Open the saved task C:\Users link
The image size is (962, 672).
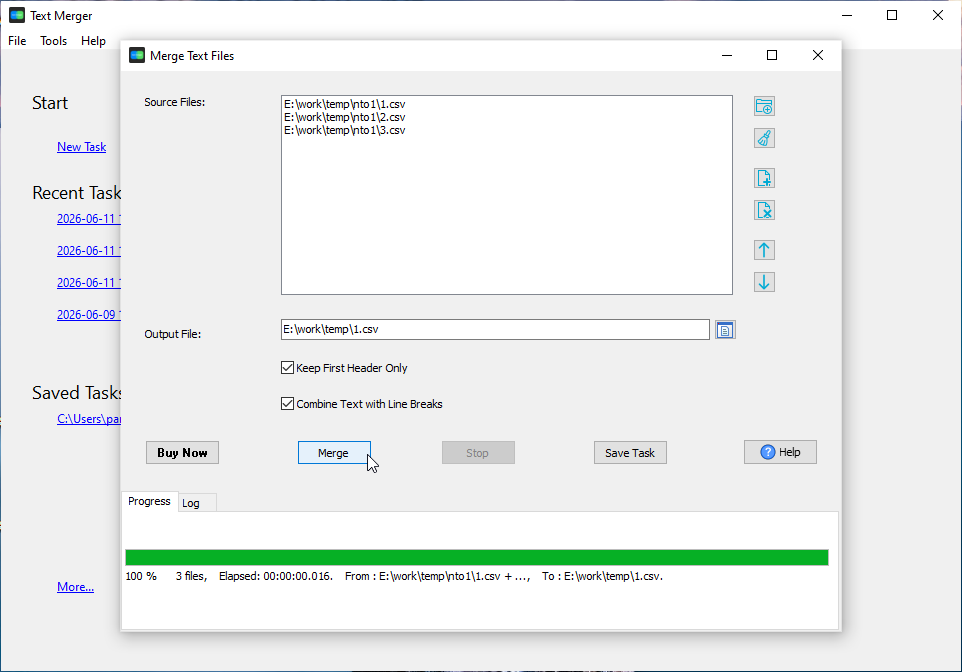(x=89, y=419)
